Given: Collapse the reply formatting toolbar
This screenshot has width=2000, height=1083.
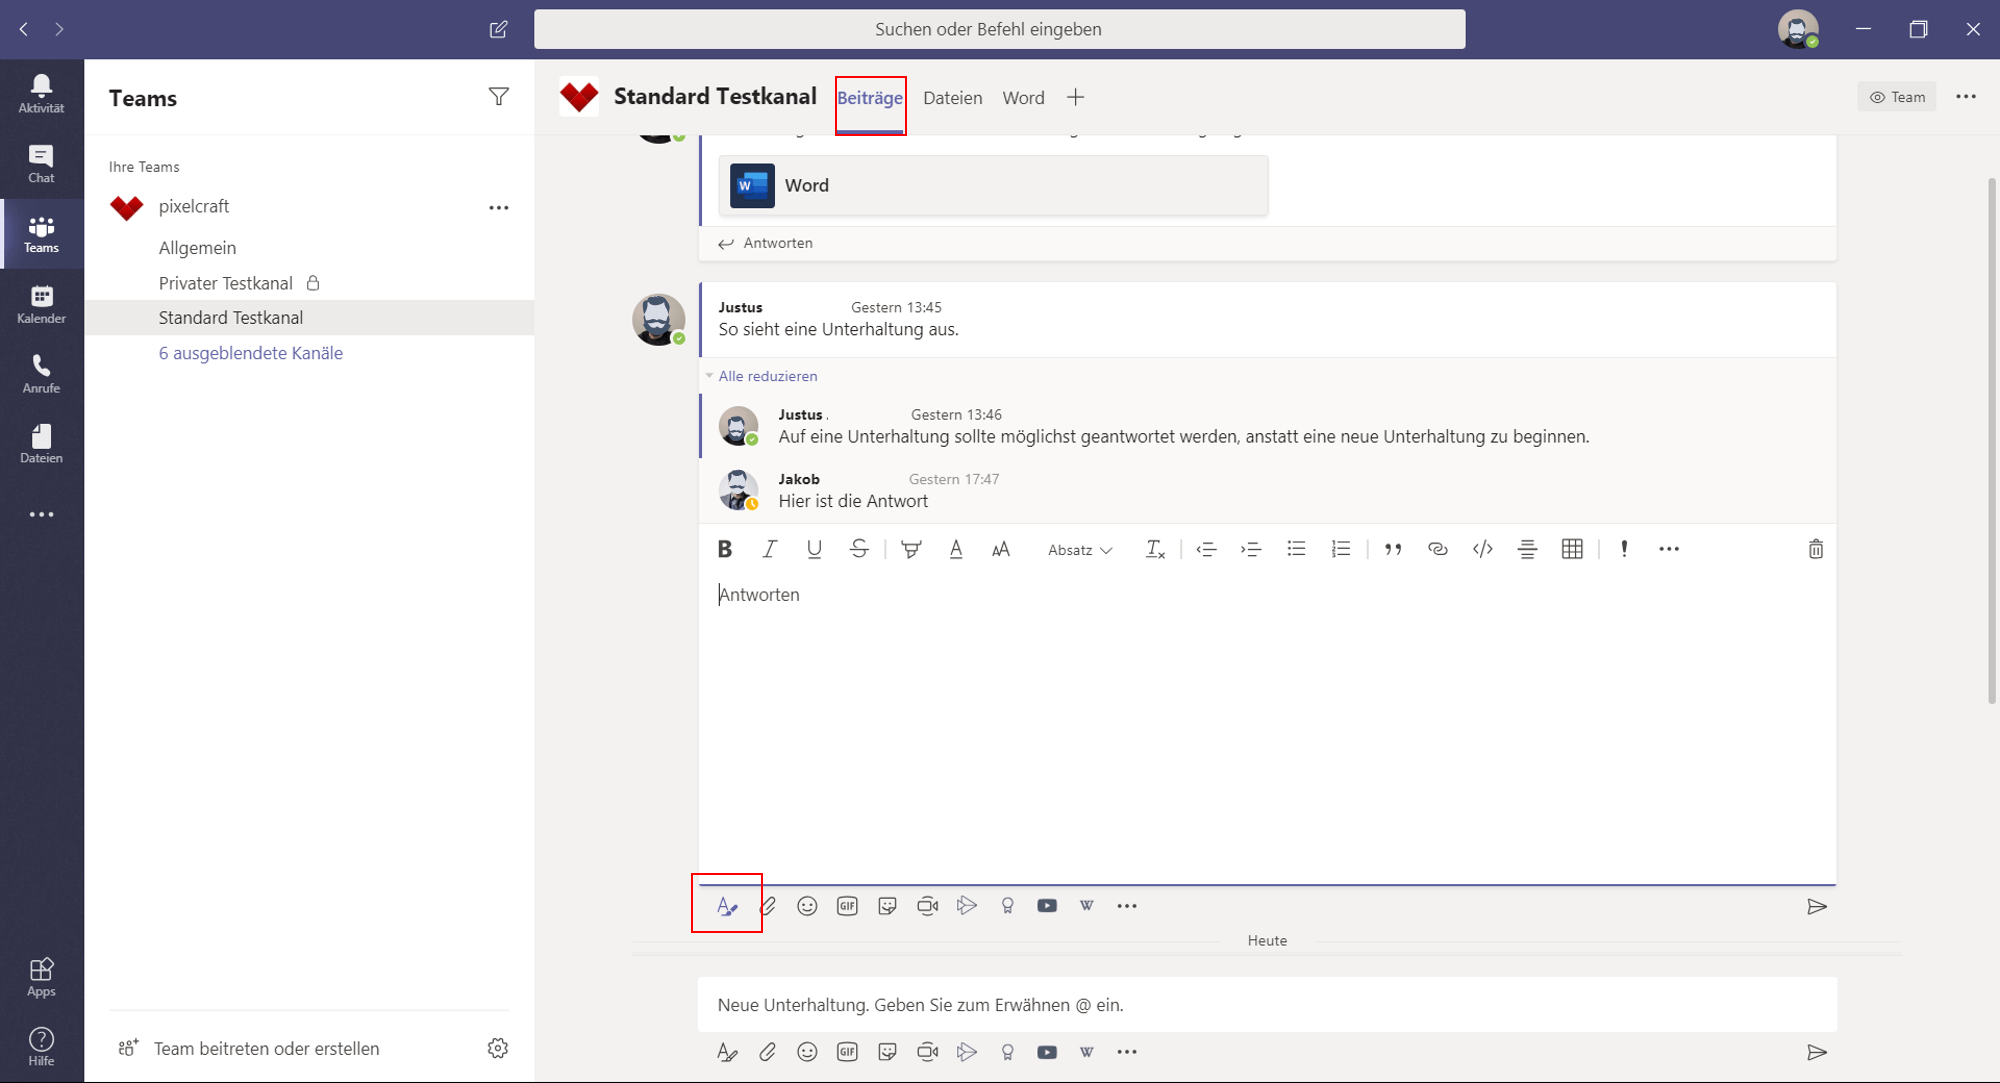Looking at the screenshot, I should 727,906.
